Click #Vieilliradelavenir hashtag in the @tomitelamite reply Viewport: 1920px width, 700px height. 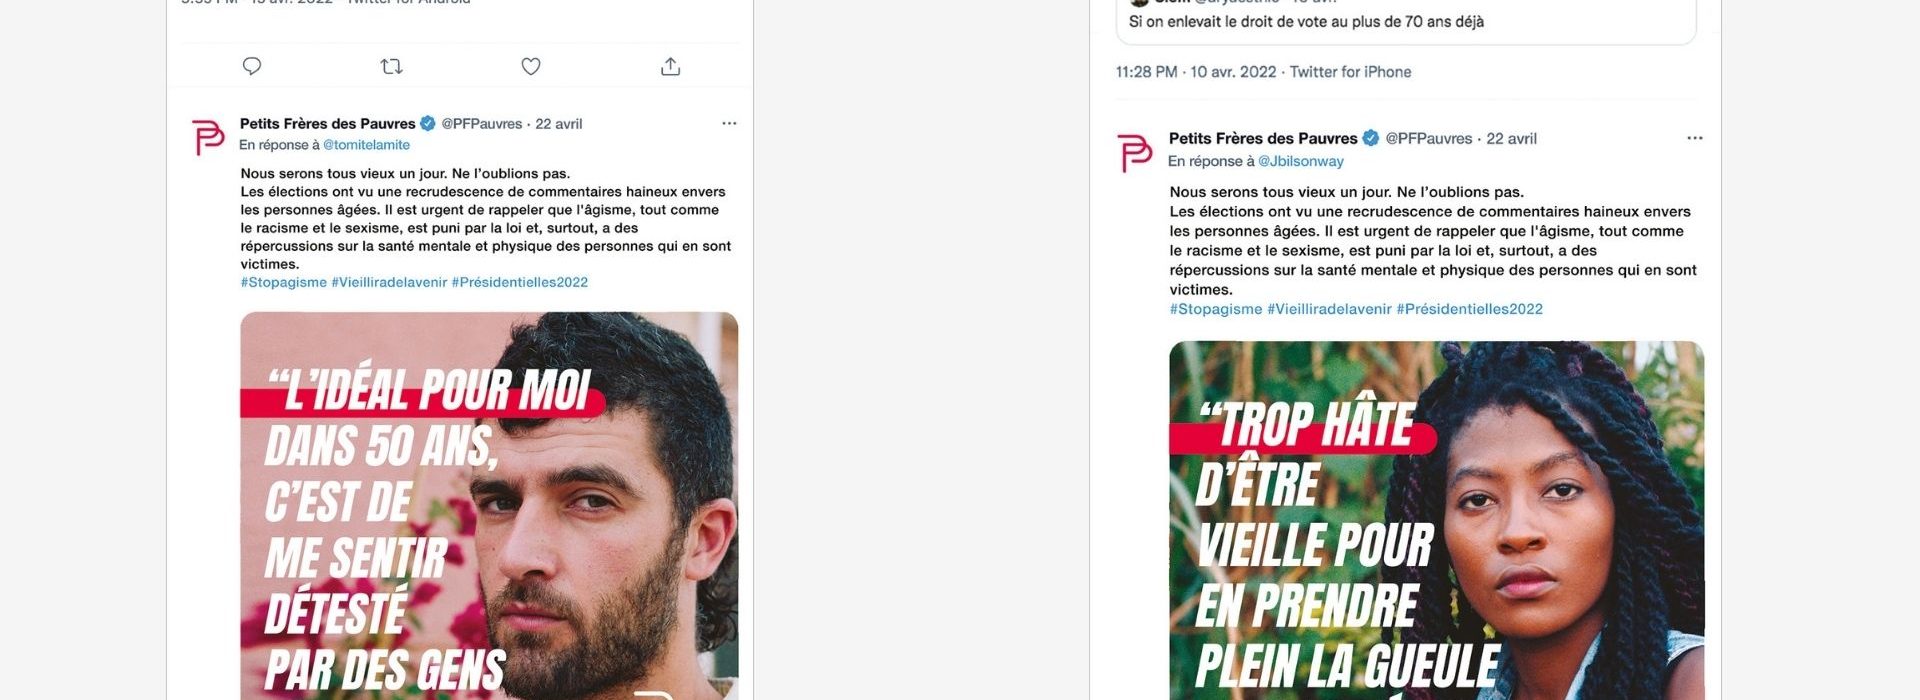point(389,282)
